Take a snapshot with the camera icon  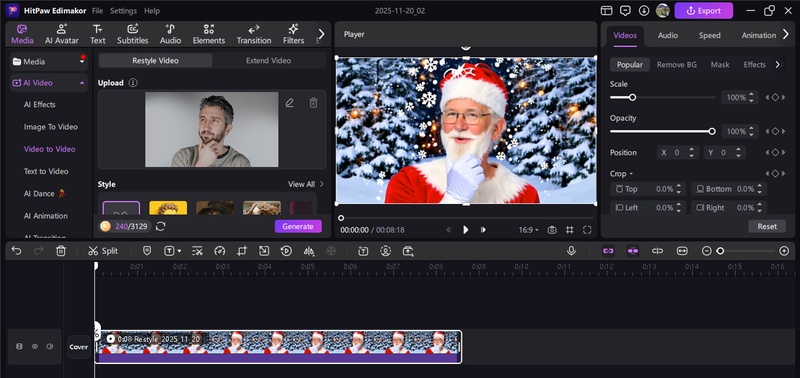(552, 230)
